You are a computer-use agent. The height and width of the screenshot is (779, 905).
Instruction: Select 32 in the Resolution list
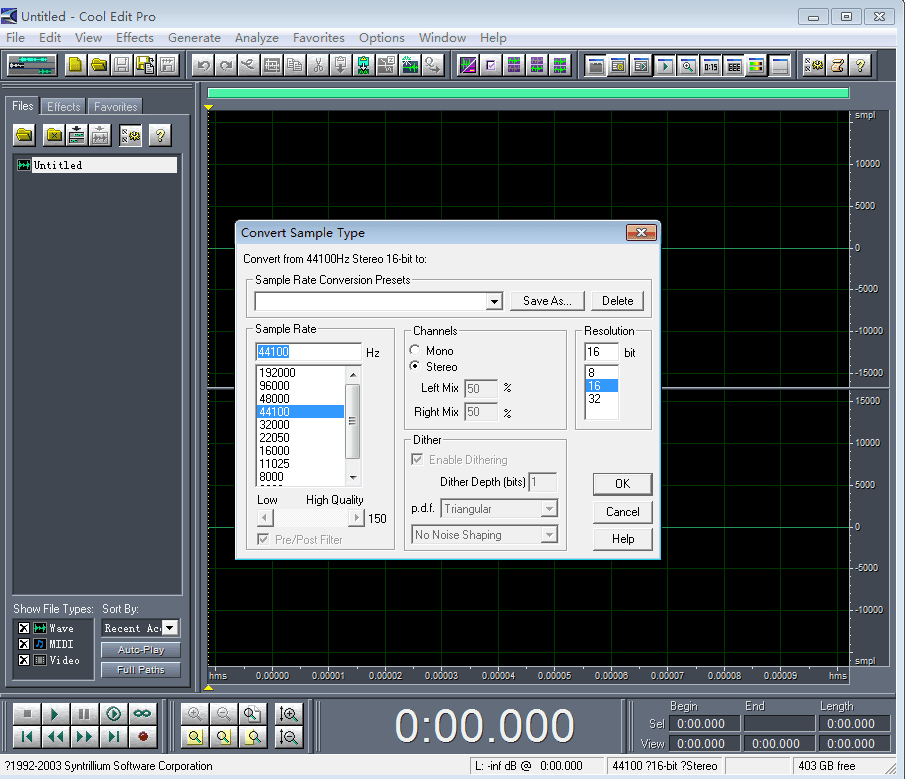point(595,398)
